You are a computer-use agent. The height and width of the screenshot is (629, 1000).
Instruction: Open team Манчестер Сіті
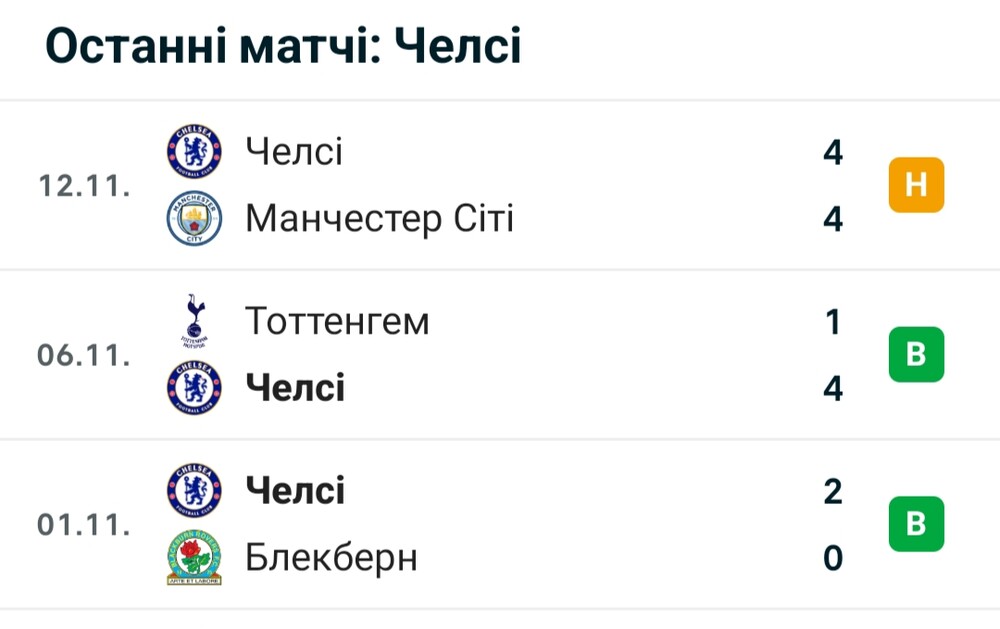(x=379, y=219)
